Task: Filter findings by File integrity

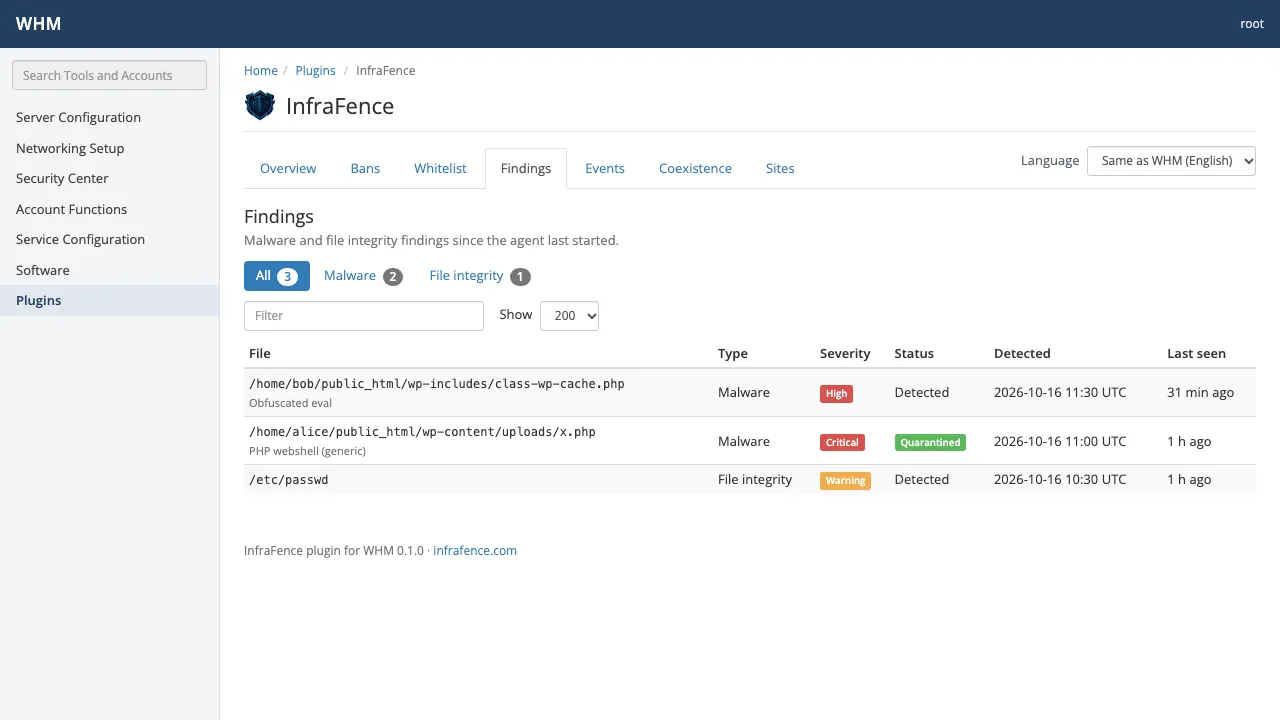Action: click(480, 276)
